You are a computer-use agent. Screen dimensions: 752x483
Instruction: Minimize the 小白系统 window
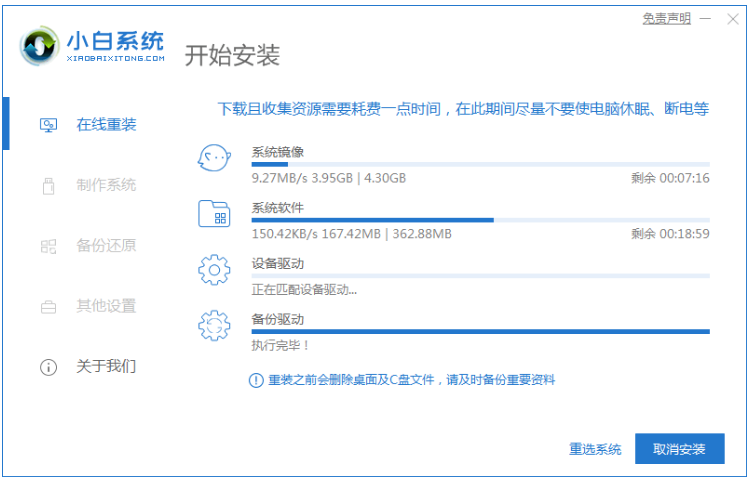tap(705, 19)
